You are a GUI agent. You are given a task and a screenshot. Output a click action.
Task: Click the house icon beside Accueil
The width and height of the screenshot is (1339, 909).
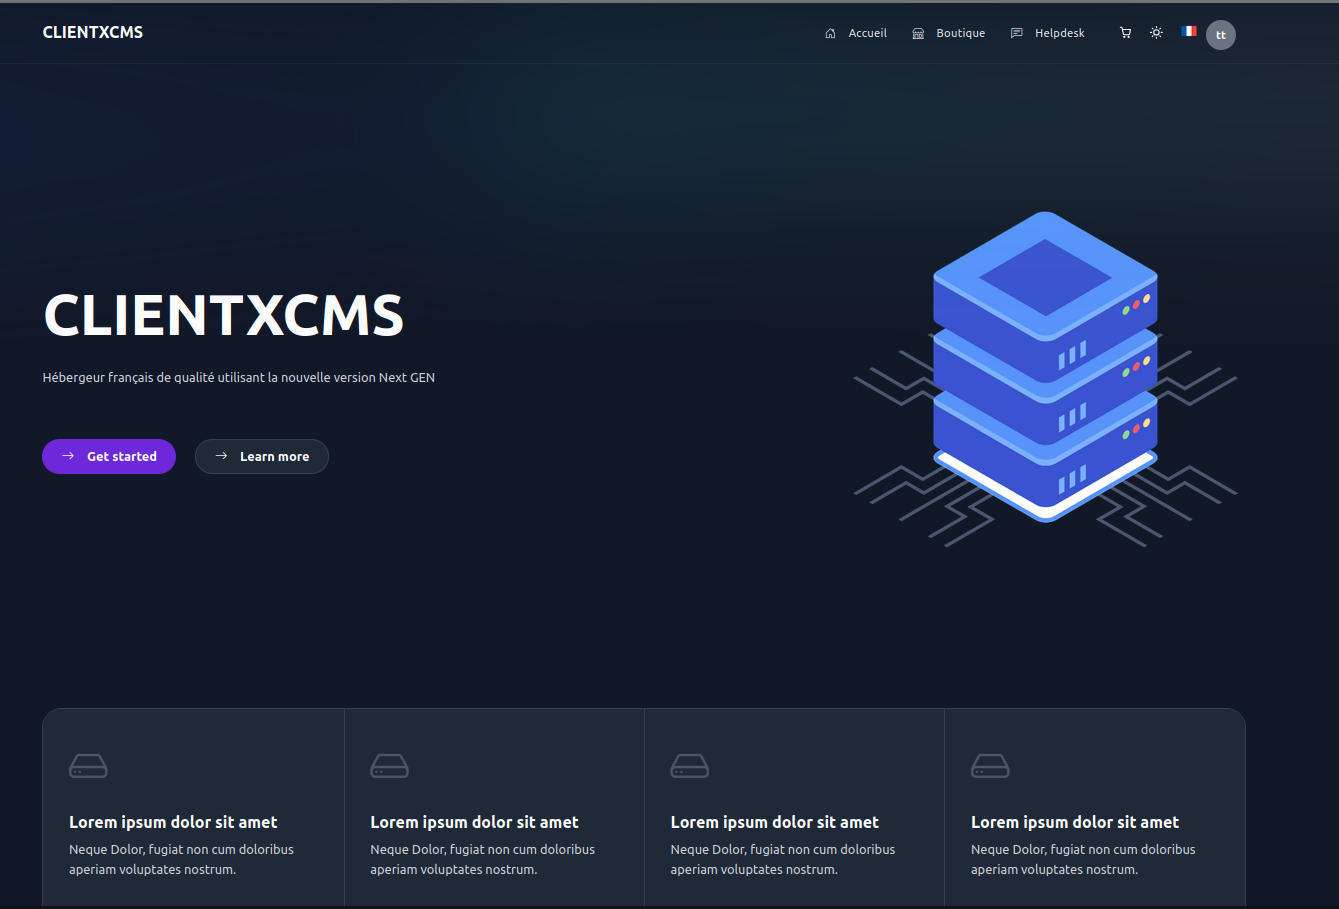point(830,34)
